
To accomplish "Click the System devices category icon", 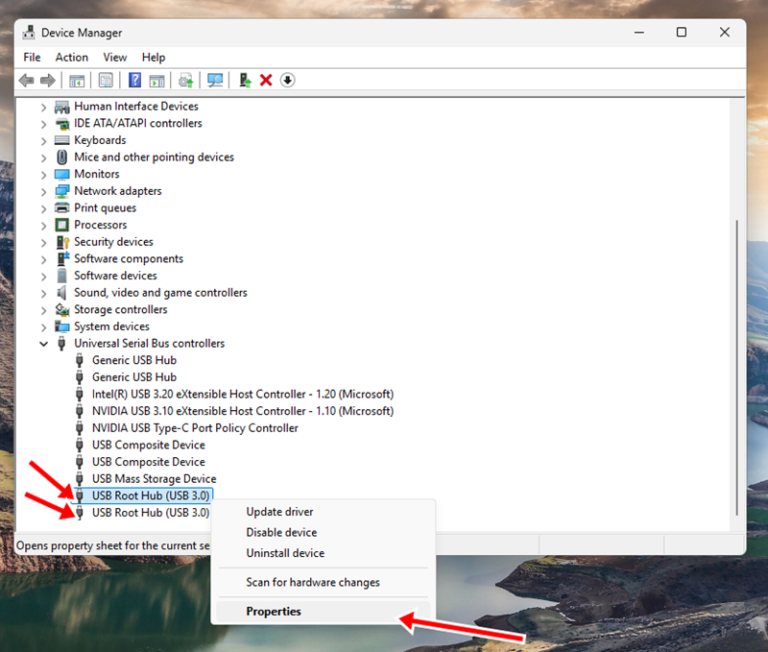I will 62,326.
